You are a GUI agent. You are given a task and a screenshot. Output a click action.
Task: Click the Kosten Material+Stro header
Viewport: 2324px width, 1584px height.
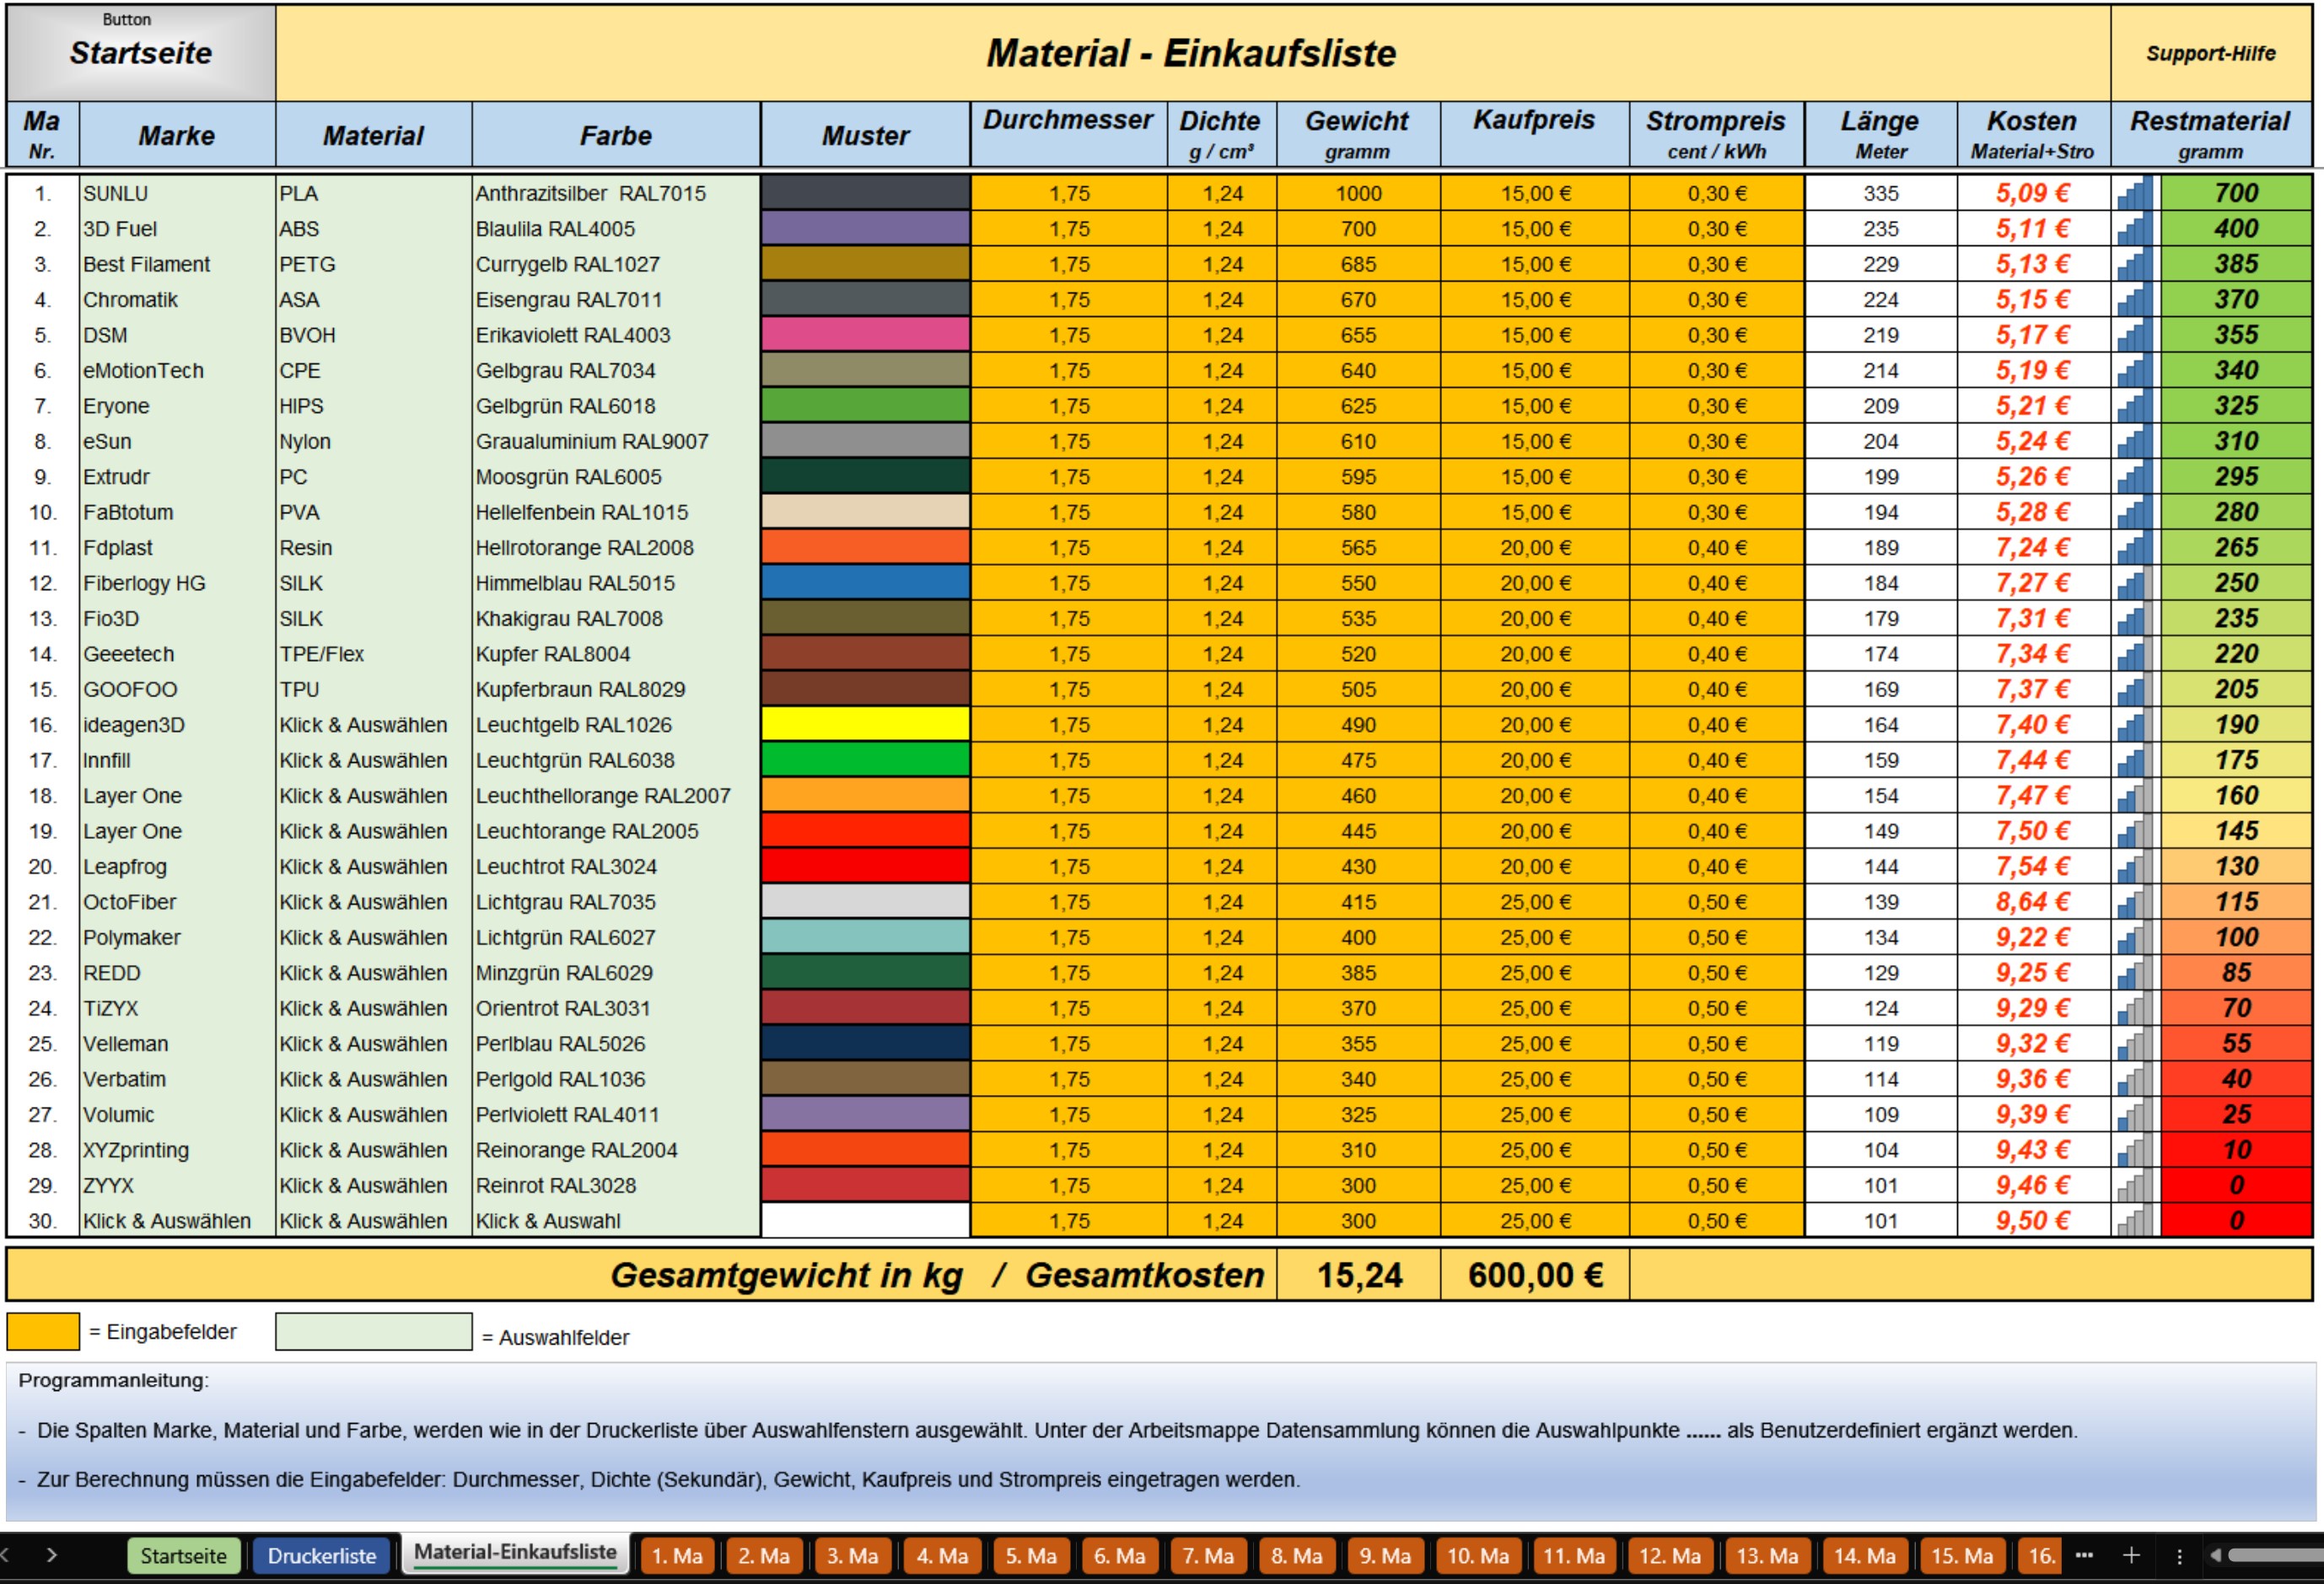click(x=2032, y=134)
